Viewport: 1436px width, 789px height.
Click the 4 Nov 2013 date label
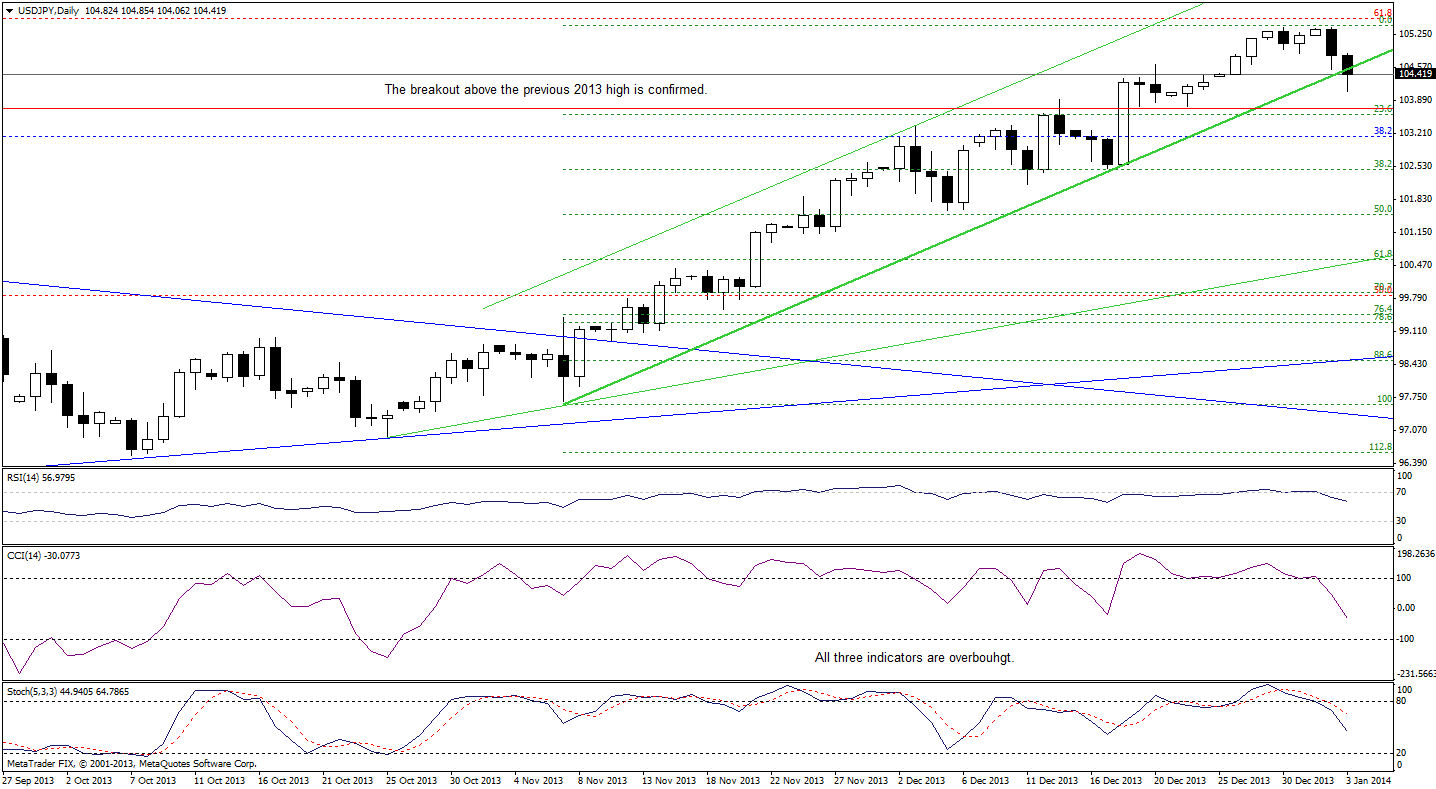tap(537, 780)
